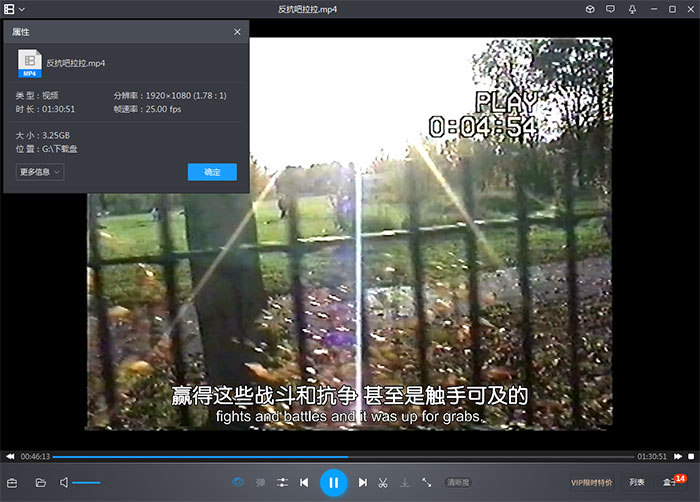The image size is (700, 502).
Task: Skip to the previous video
Action: 304,483
